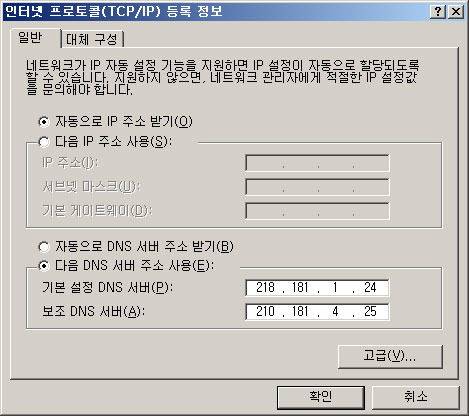Click the 서브넷 마스크 input field

(317, 187)
